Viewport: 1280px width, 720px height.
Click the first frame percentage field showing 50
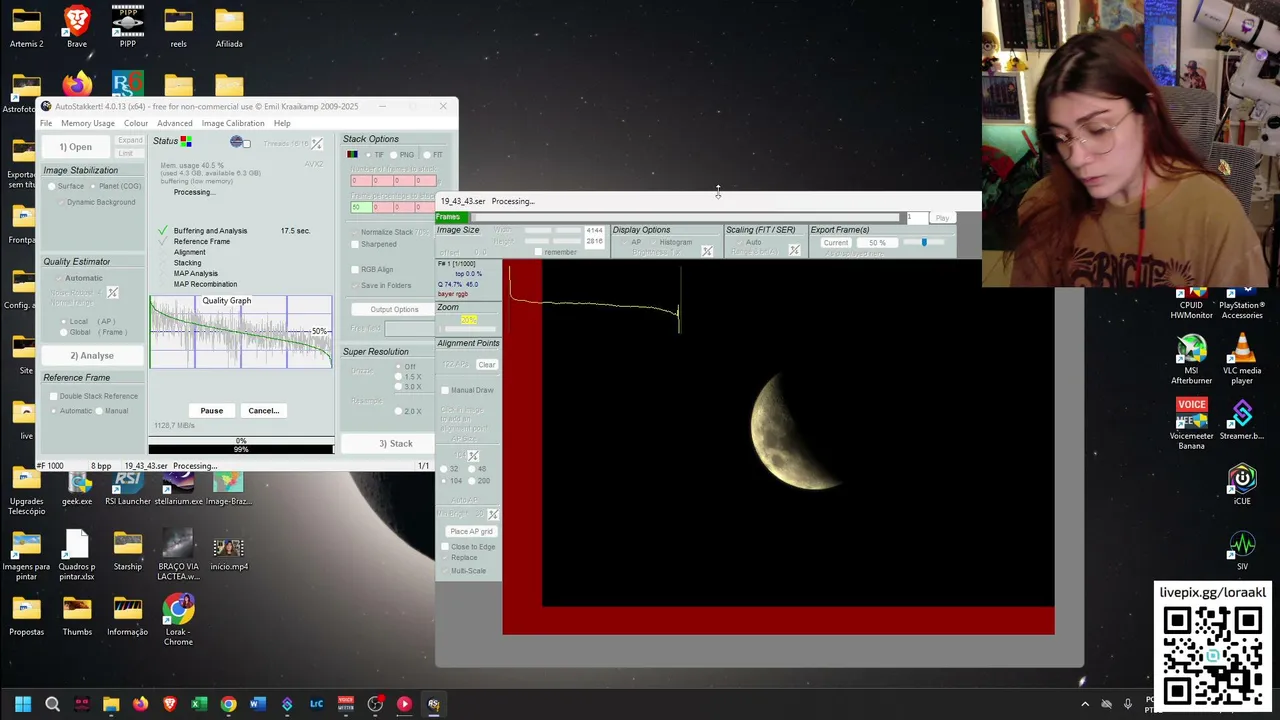360,207
